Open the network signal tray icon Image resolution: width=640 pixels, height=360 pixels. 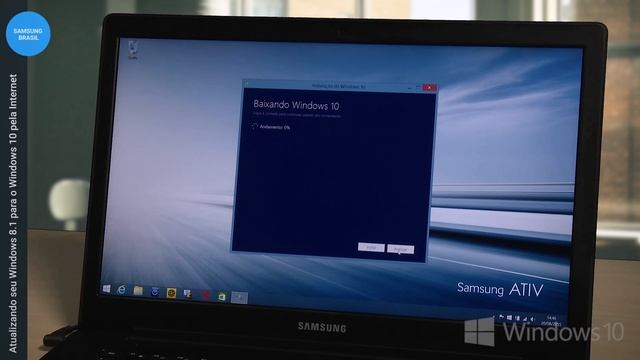pos(525,319)
